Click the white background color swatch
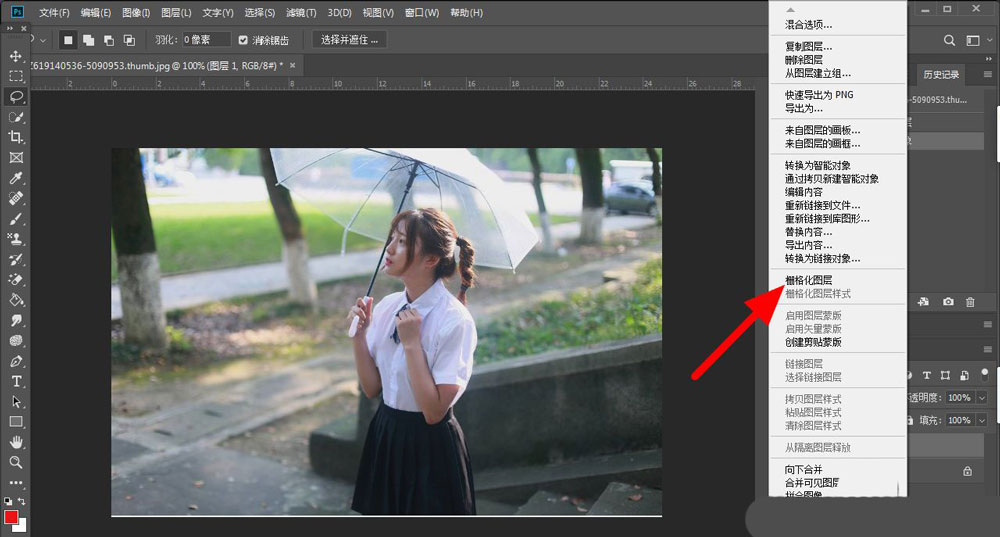The width and height of the screenshot is (1000, 537). point(22,527)
